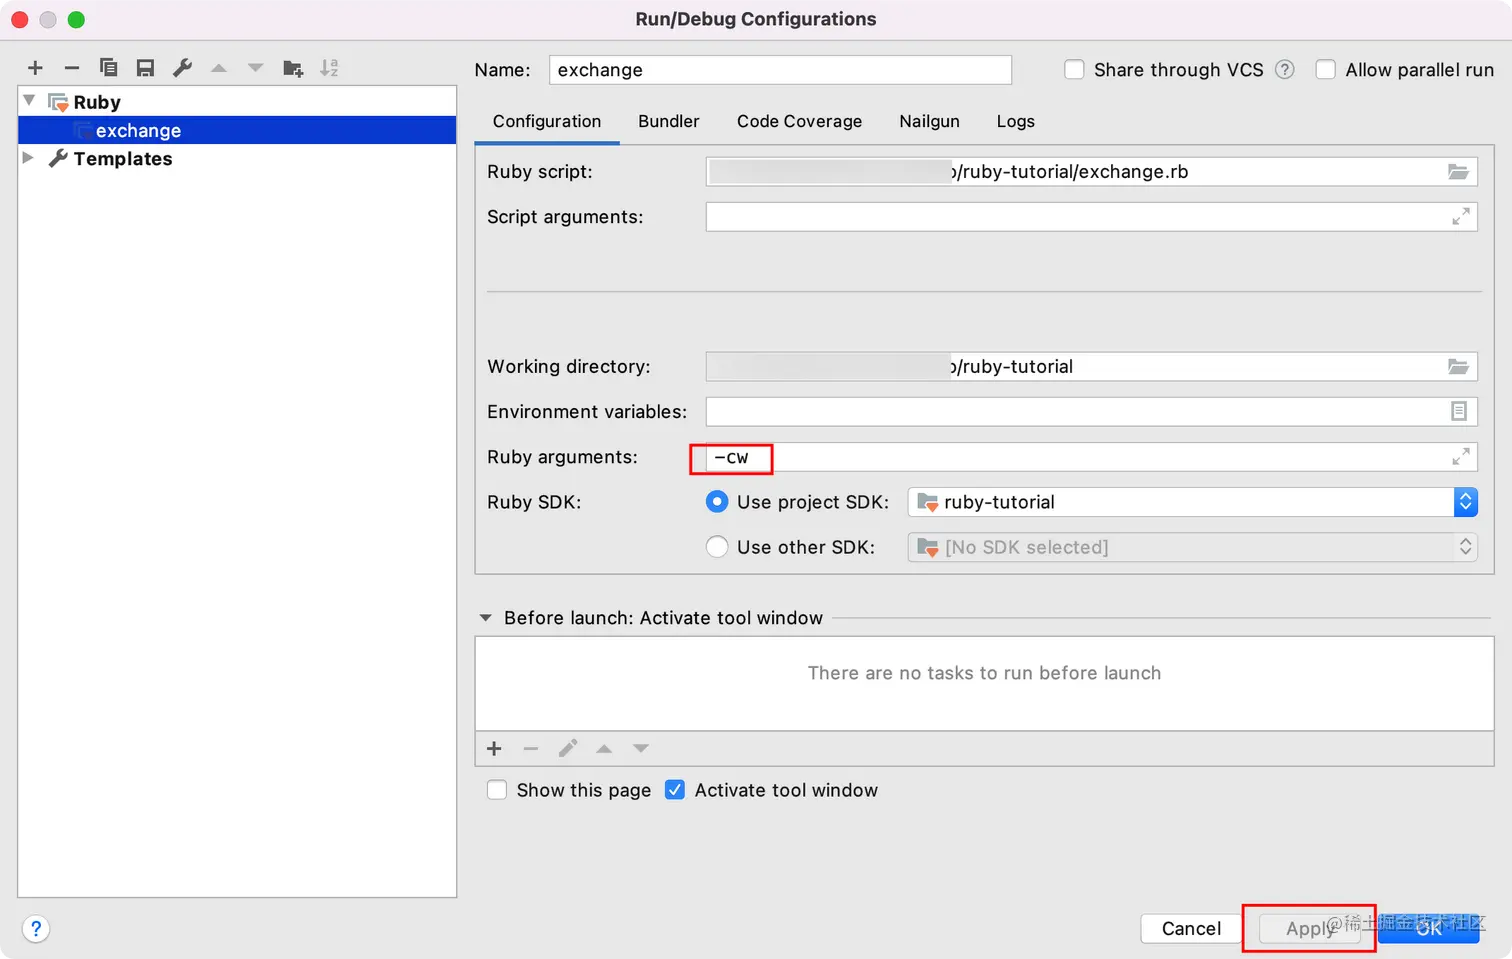1512x959 pixels.
Task: Add new configuration with plus icon
Action: click(35, 68)
